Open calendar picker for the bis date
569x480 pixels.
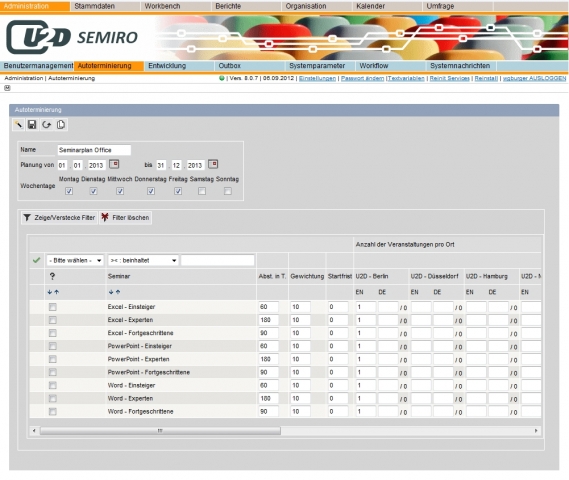(x=213, y=164)
